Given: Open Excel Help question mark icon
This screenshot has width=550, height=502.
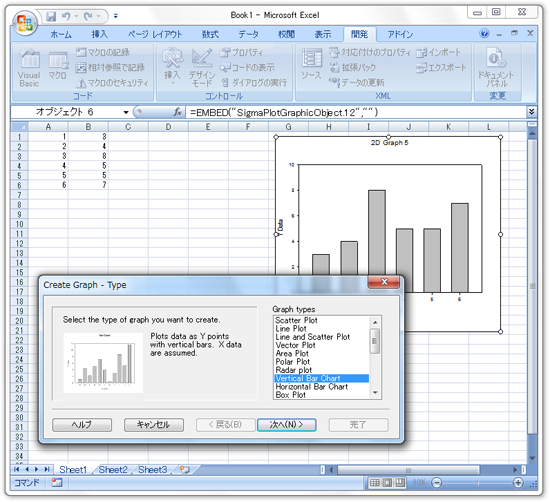Looking at the screenshot, I should [484, 34].
